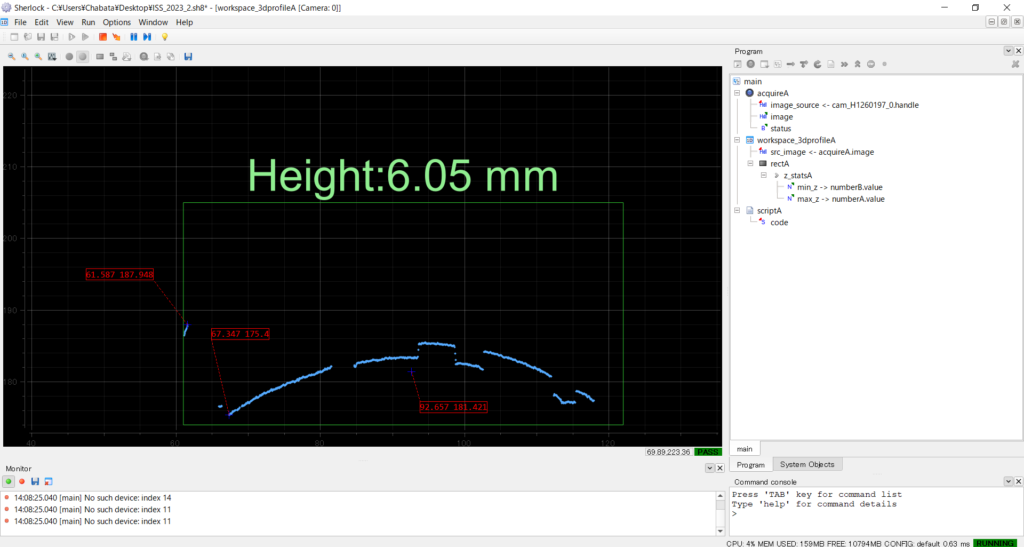Click the grey round Q icon in image toolbar
Screen dimensions: 1024x547
click(x=144, y=57)
